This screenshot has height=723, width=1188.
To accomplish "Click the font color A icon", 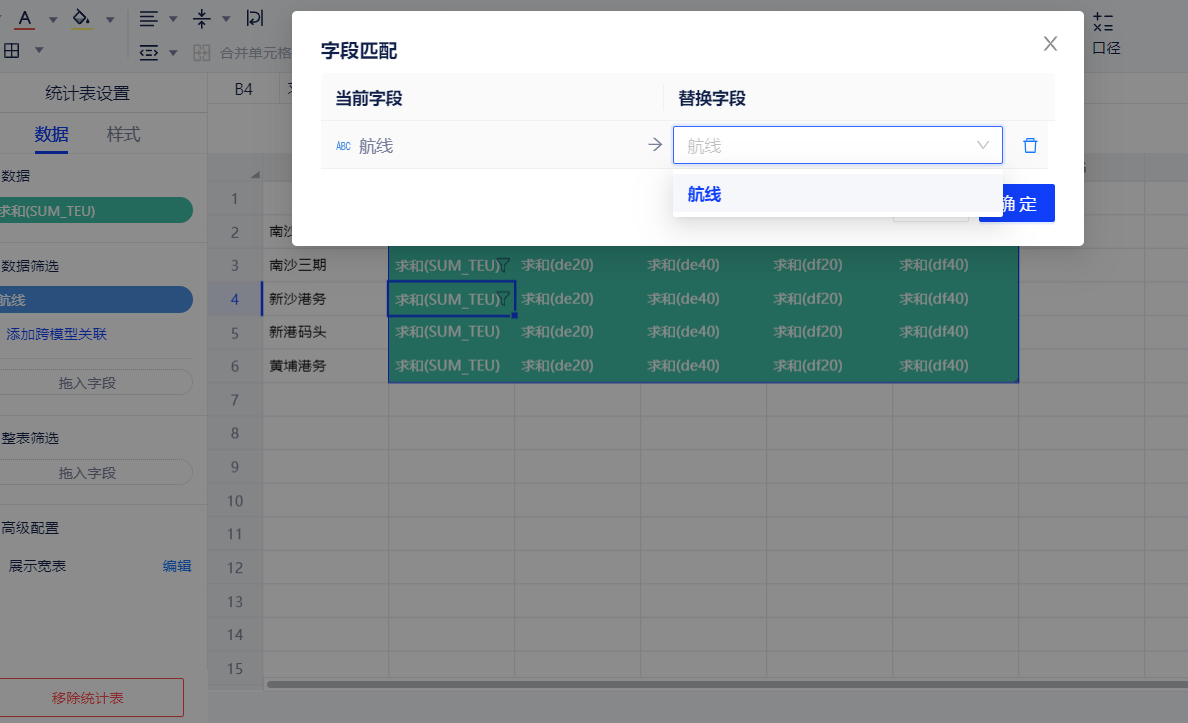I will point(25,19).
